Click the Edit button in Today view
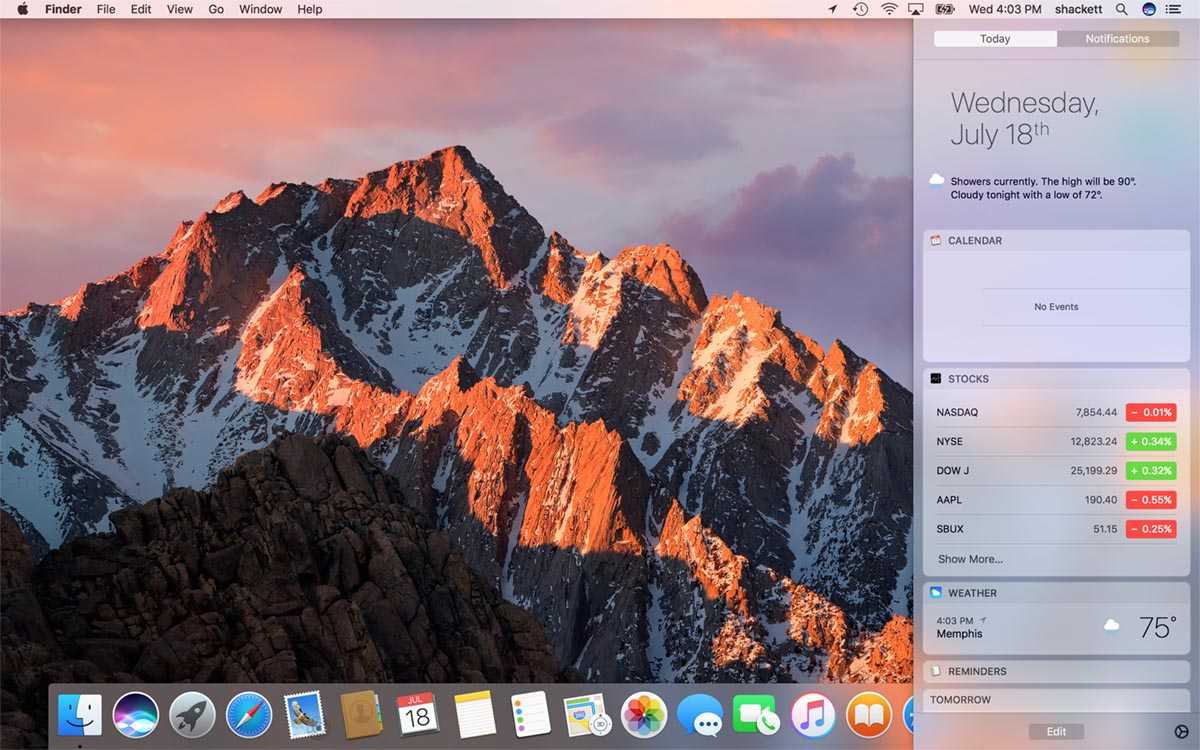Image resolution: width=1200 pixels, height=750 pixels. tap(1056, 732)
